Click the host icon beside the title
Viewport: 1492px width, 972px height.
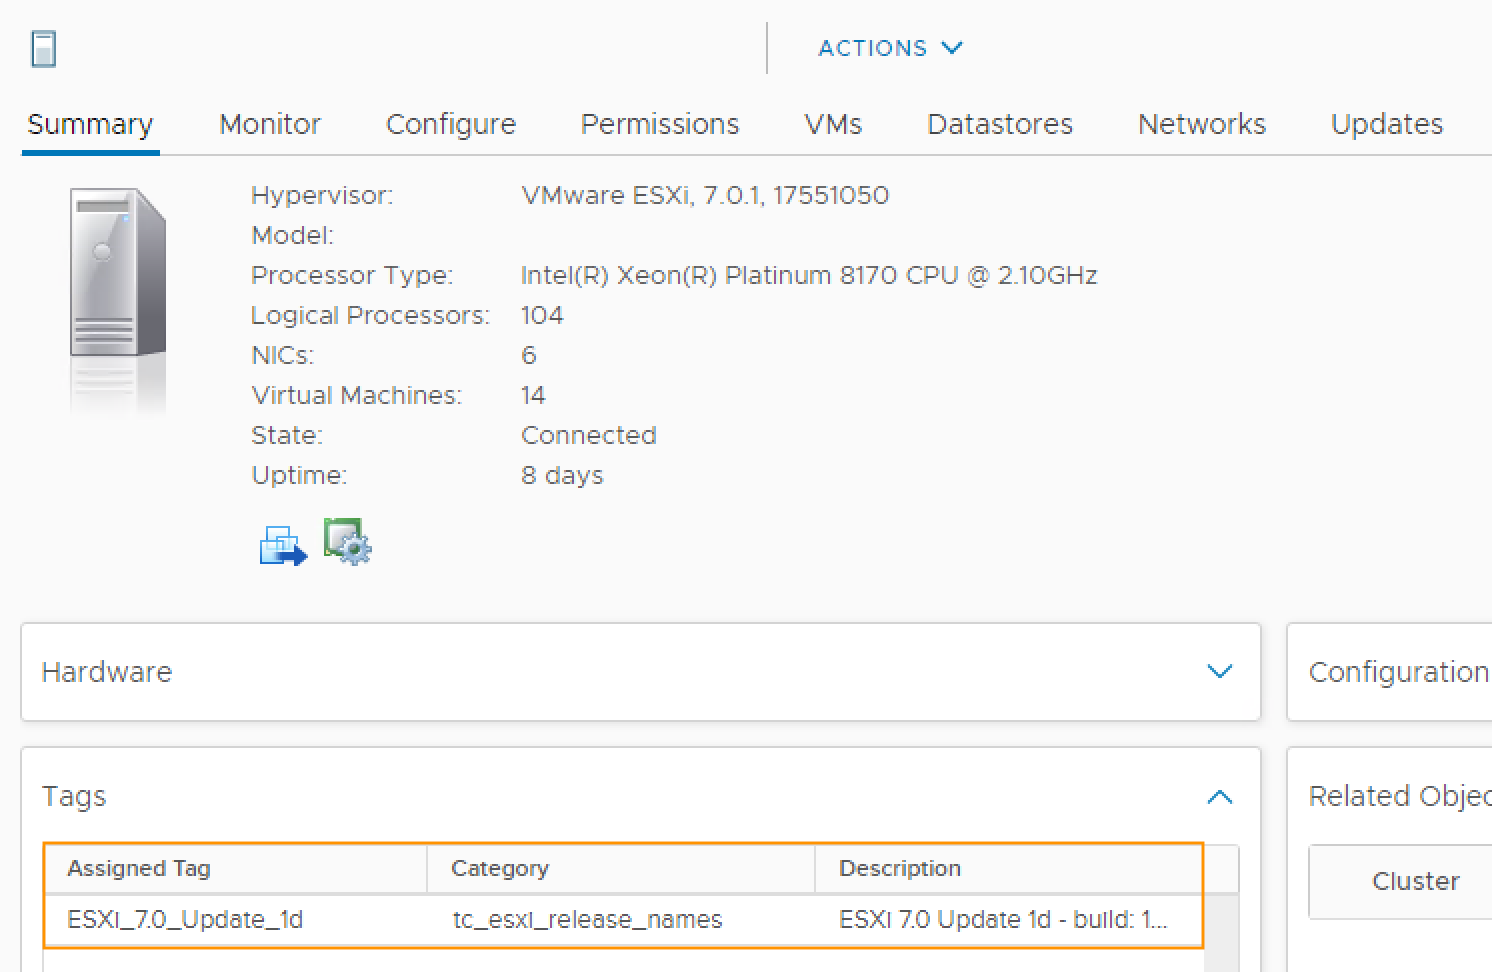pyautogui.click(x=43, y=49)
